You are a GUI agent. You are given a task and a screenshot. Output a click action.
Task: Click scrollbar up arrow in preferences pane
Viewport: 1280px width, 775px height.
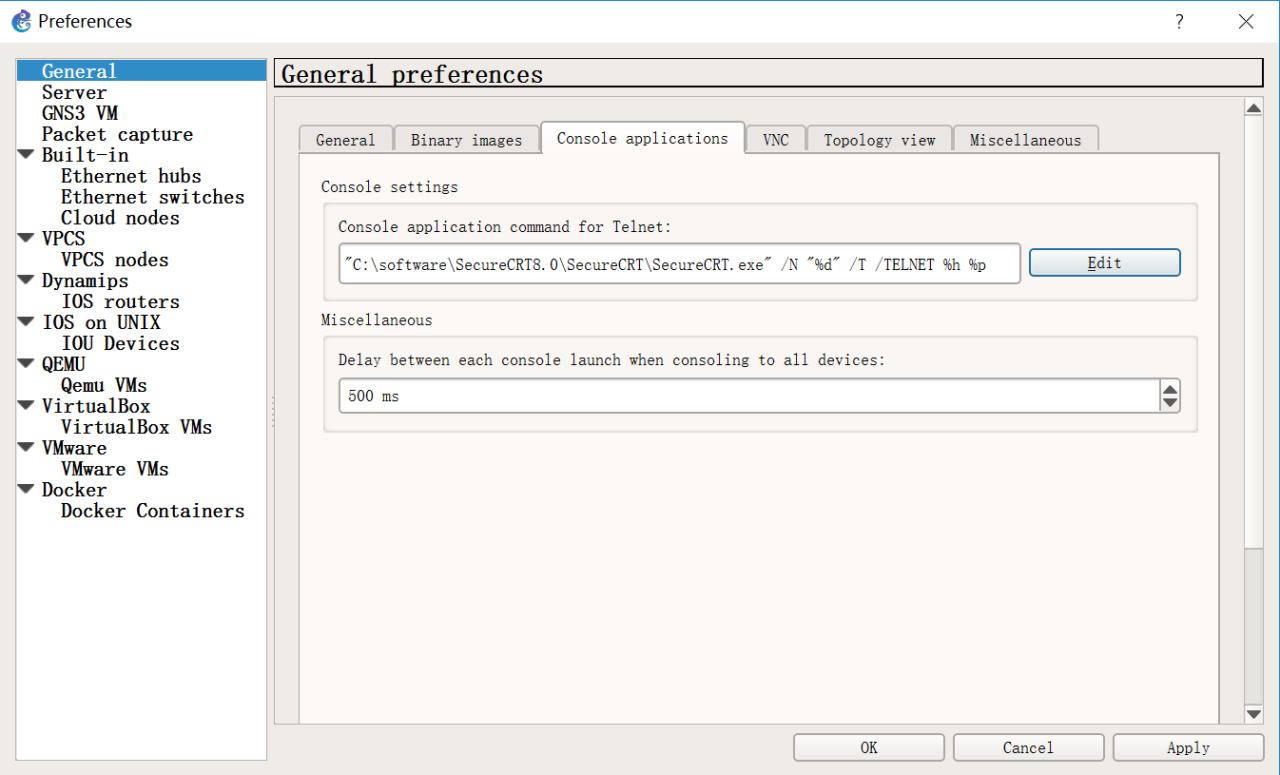(1254, 107)
